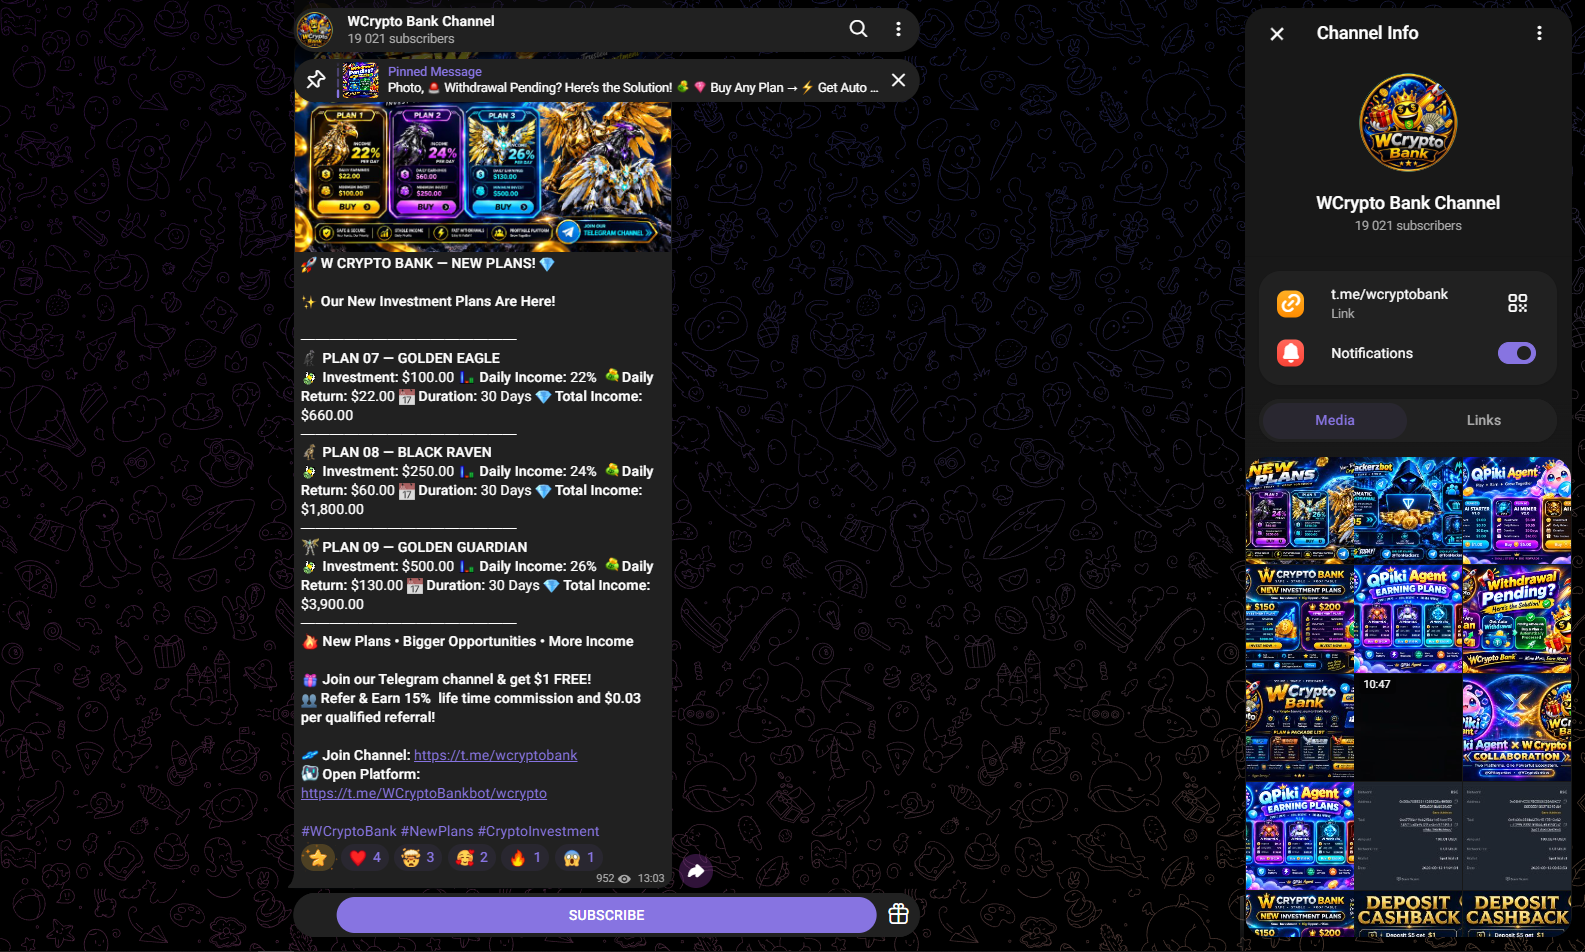Open the https://t.me/wcryptobank link in the post
Image resolution: width=1585 pixels, height=952 pixels.
tap(495, 755)
